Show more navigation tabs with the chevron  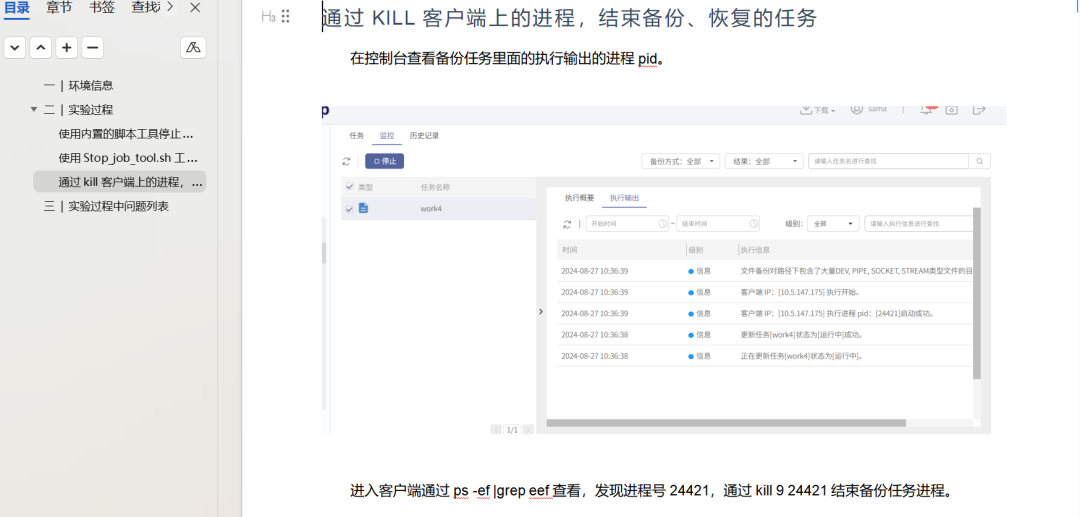coord(170,8)
